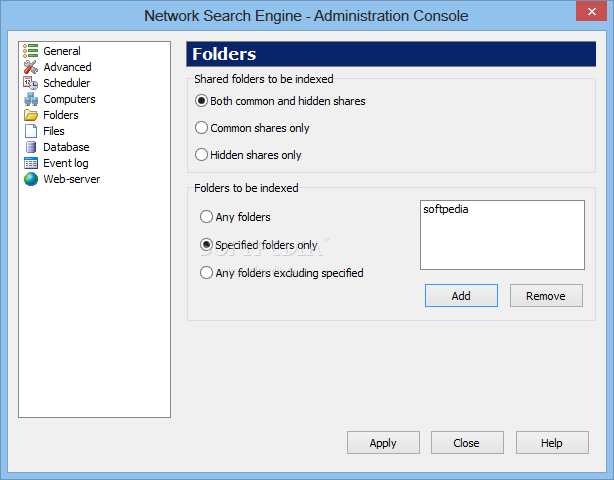Viewport: 614px width, 480px height.
Task: Open the General settings page
Action: coord(62,51)
